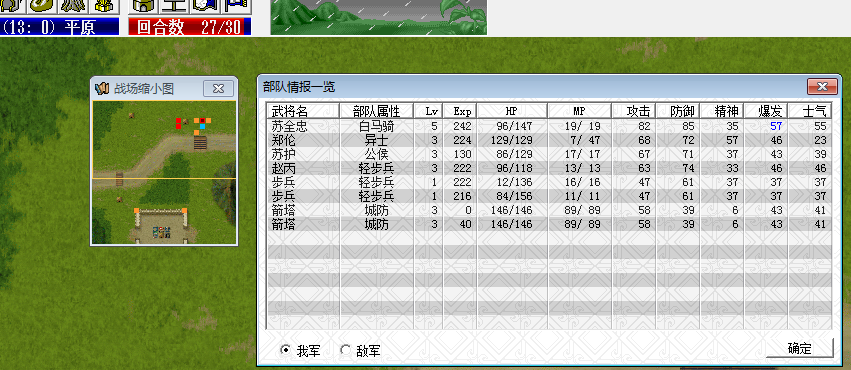Close the 部队情报一览 dialog

tap(822, 87)
